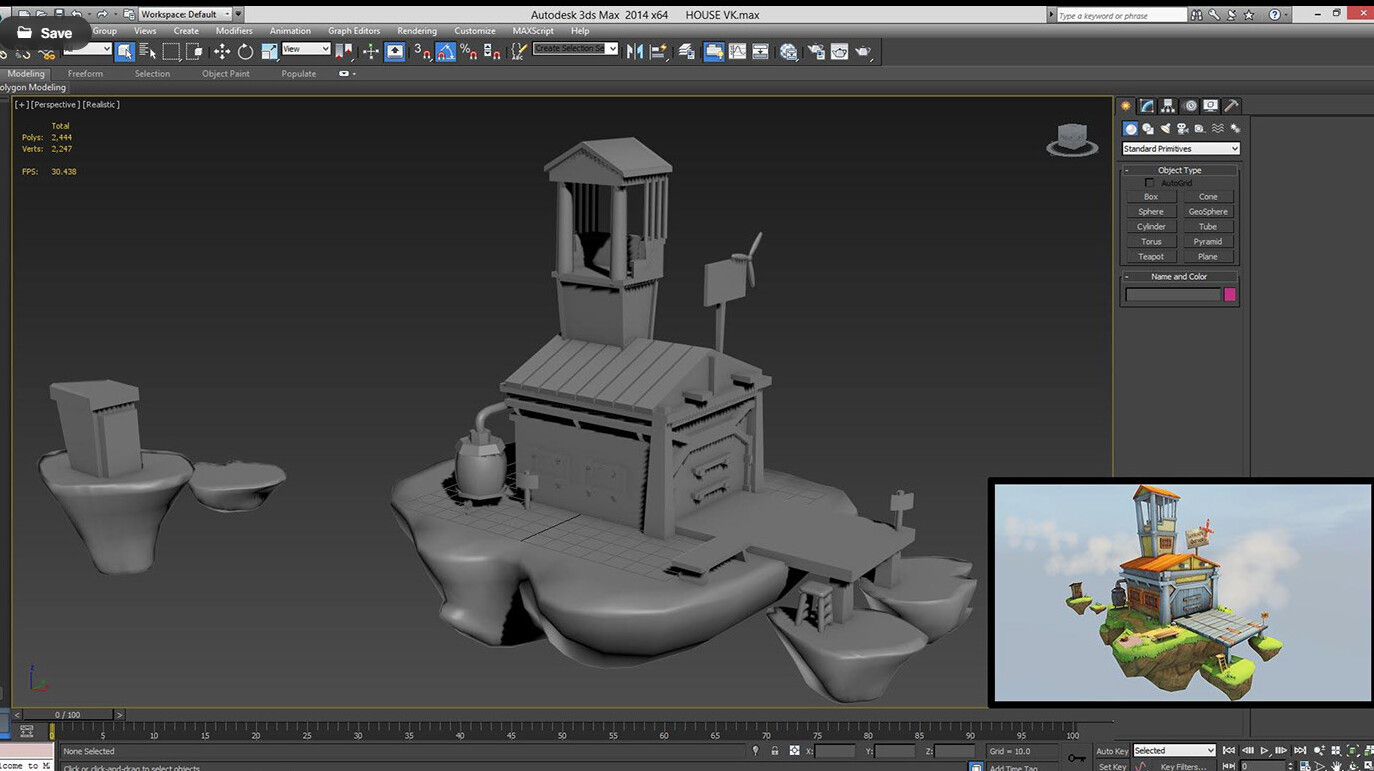The width and height of the screenshot is (1374, 771).
Task: Open the Modify panel
Action: [x=1147, y=105]
